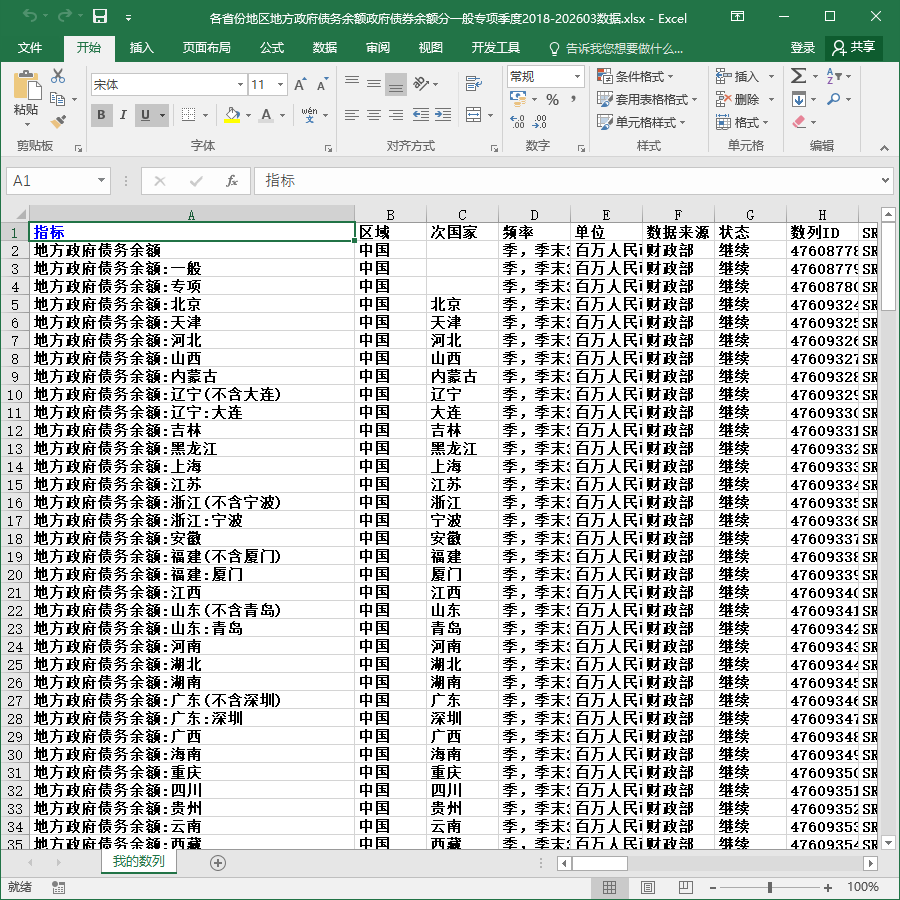Open the 数据 ribbon tab
Viewport: 900px width, 900px height.
click(x=324, y=48)
